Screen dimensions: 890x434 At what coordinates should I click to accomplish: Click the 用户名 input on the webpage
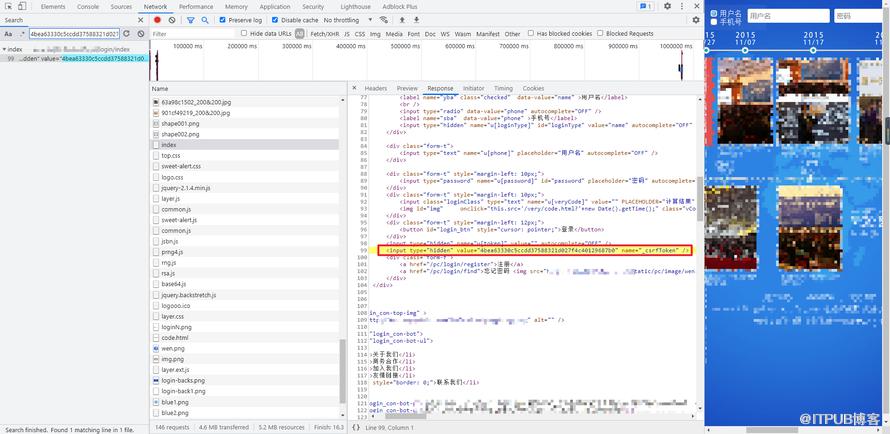788,16
